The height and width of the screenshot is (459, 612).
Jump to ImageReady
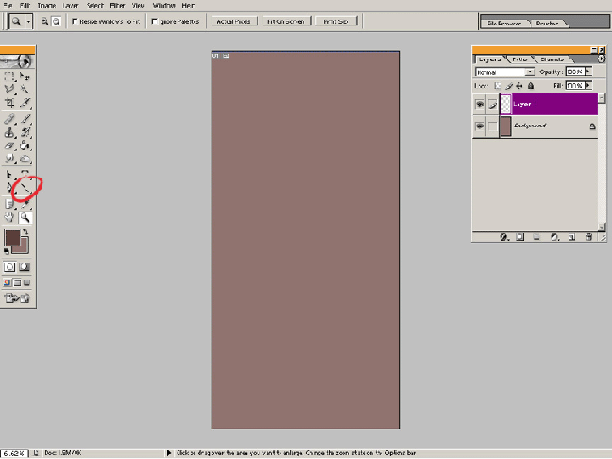tap(17, 299)
